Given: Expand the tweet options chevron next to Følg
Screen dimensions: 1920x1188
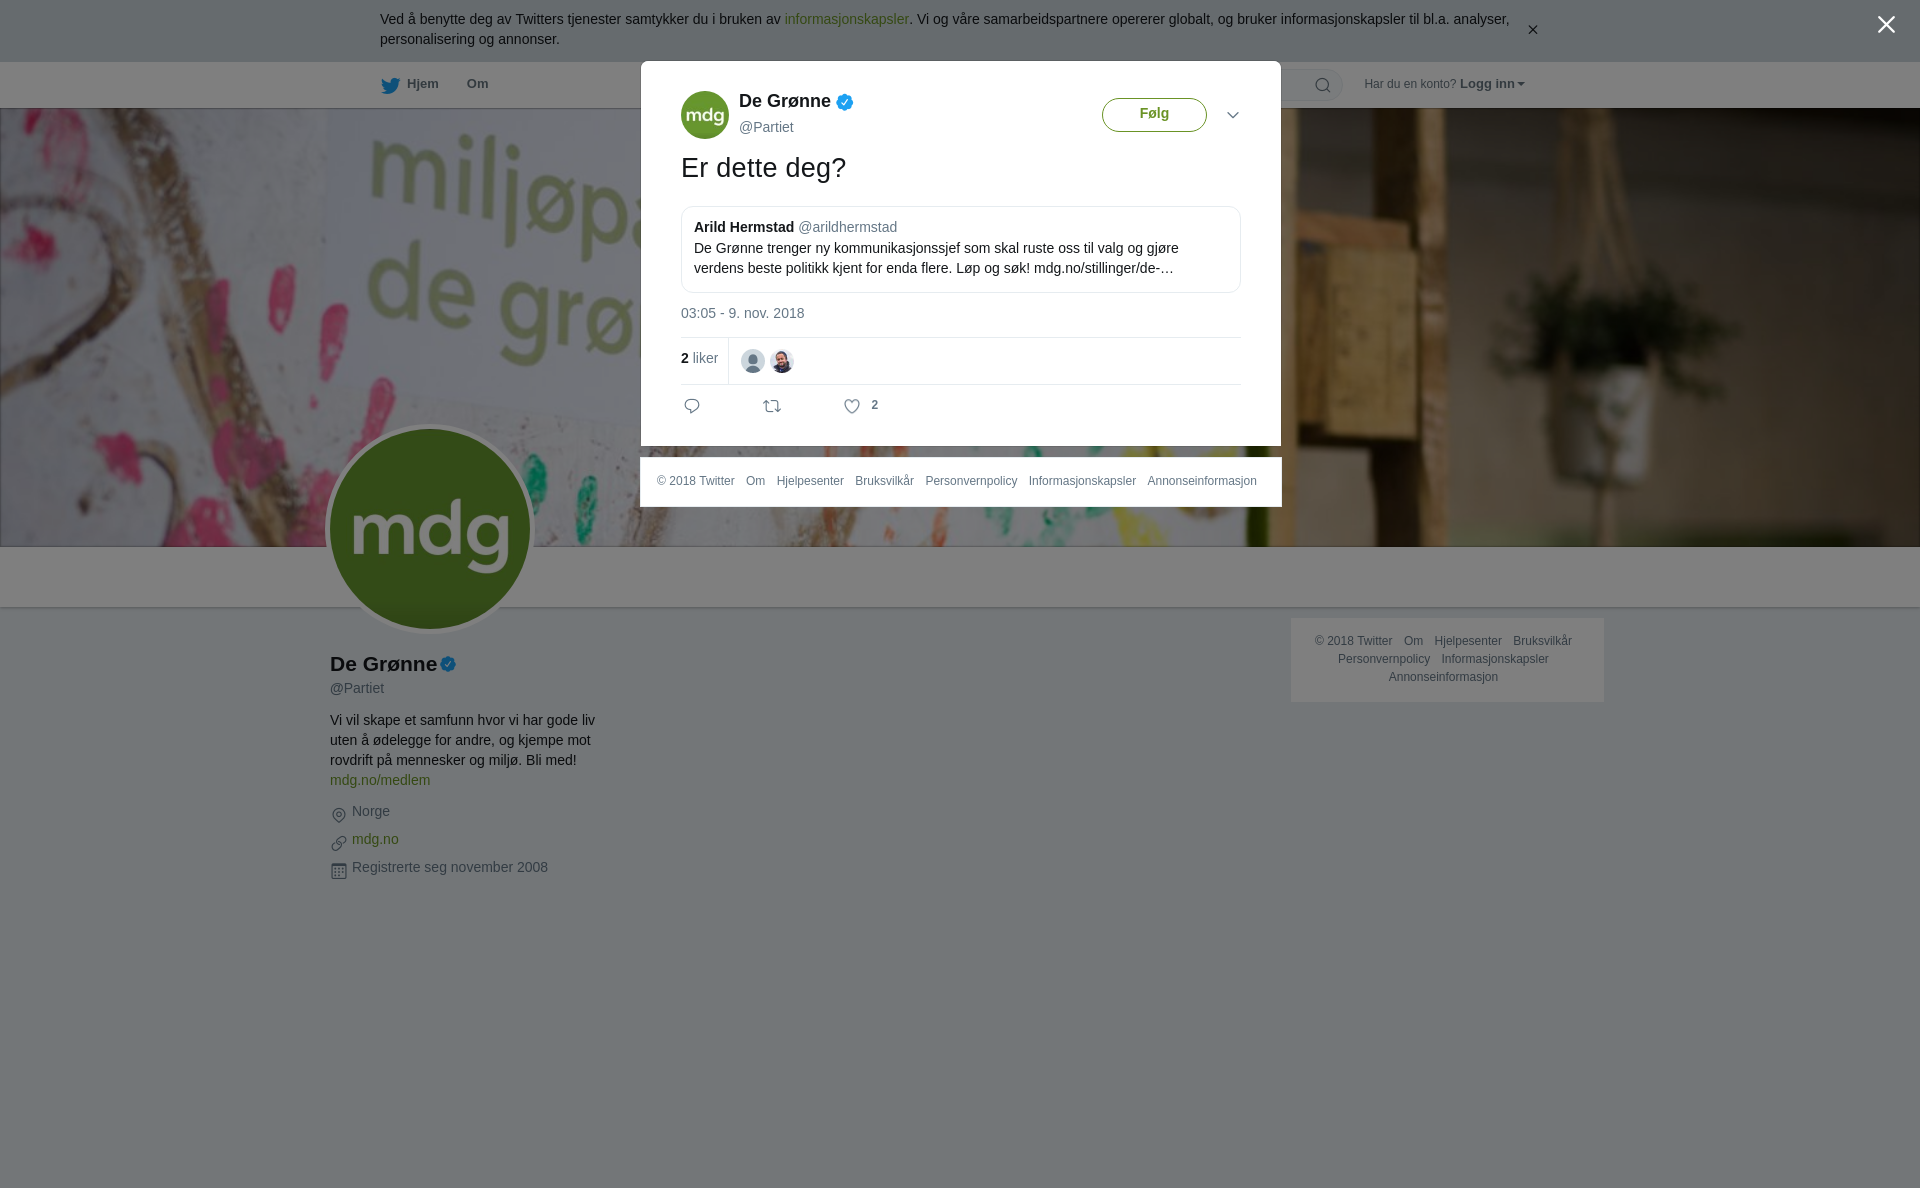Looking at the screenshot, I should point(1233,115).
